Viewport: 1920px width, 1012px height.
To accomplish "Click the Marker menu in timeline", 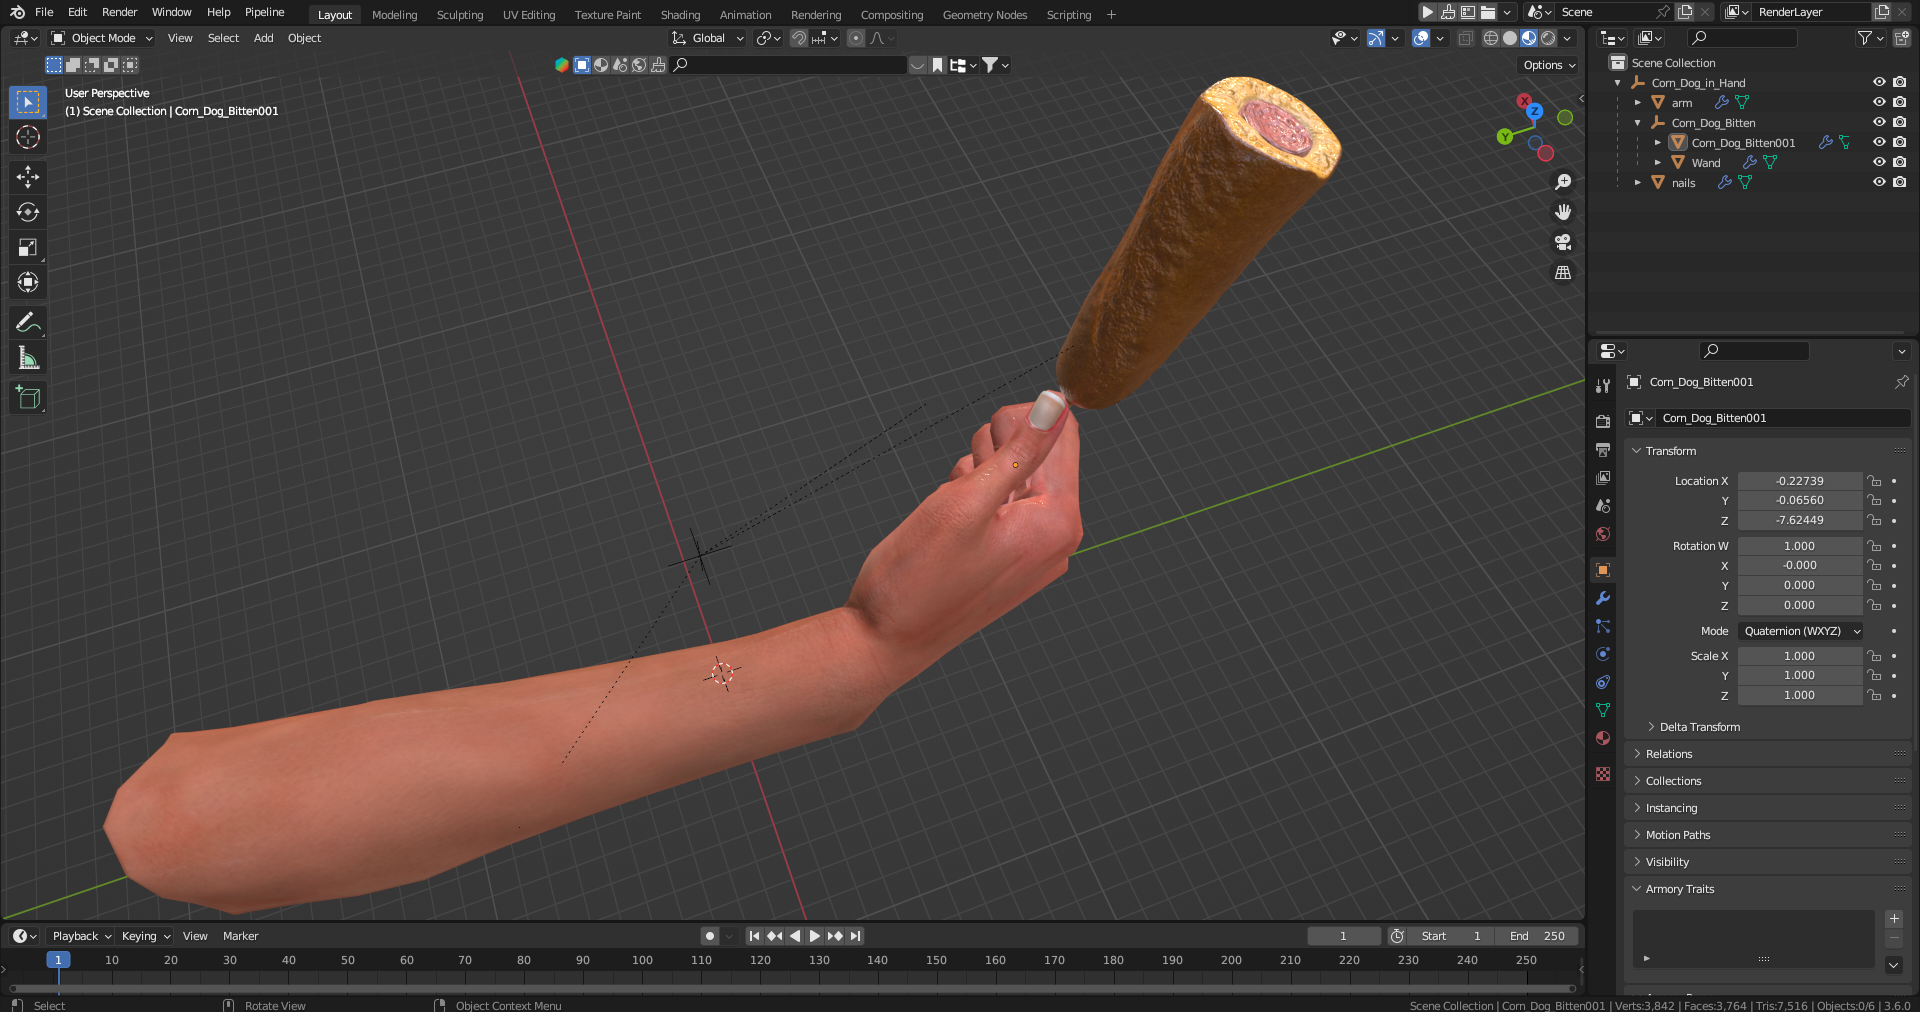I will (x=240, y=936).
